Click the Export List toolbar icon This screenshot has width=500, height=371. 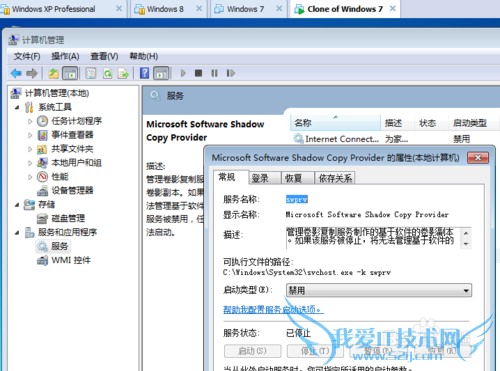click(123, 73)
